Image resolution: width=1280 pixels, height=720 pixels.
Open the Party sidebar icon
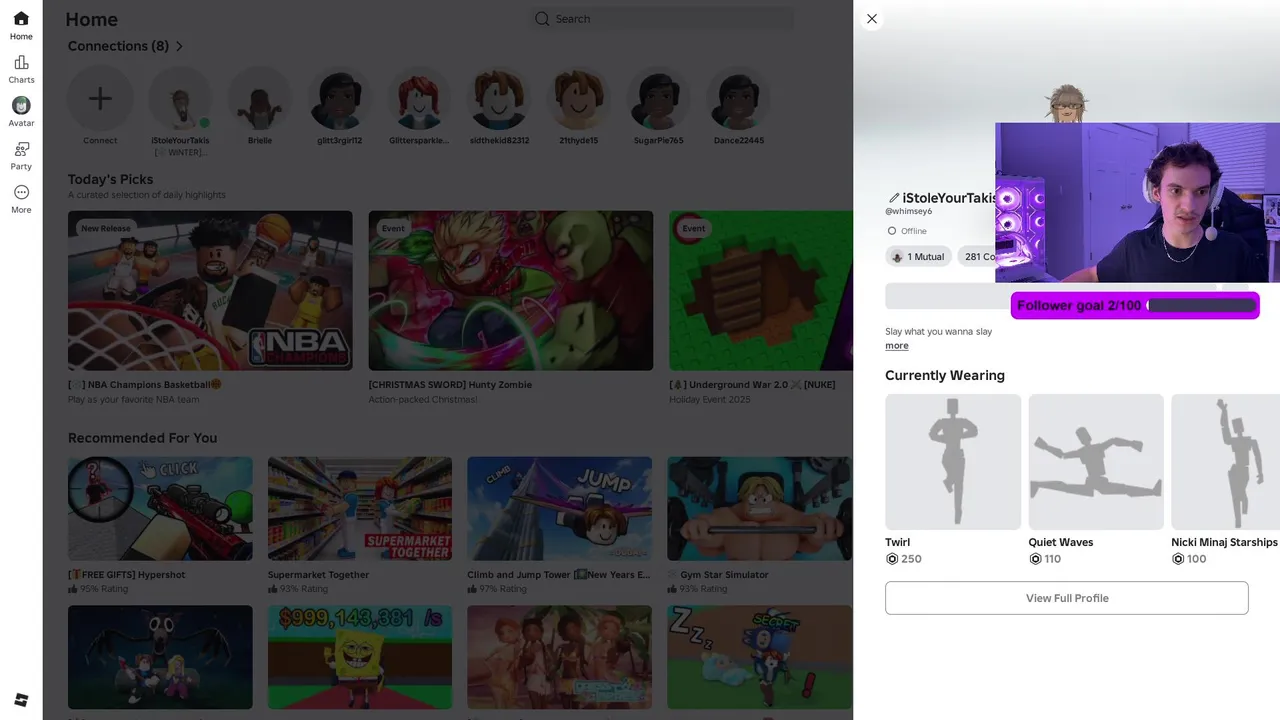pyautogui.click(x=21, y=149)
